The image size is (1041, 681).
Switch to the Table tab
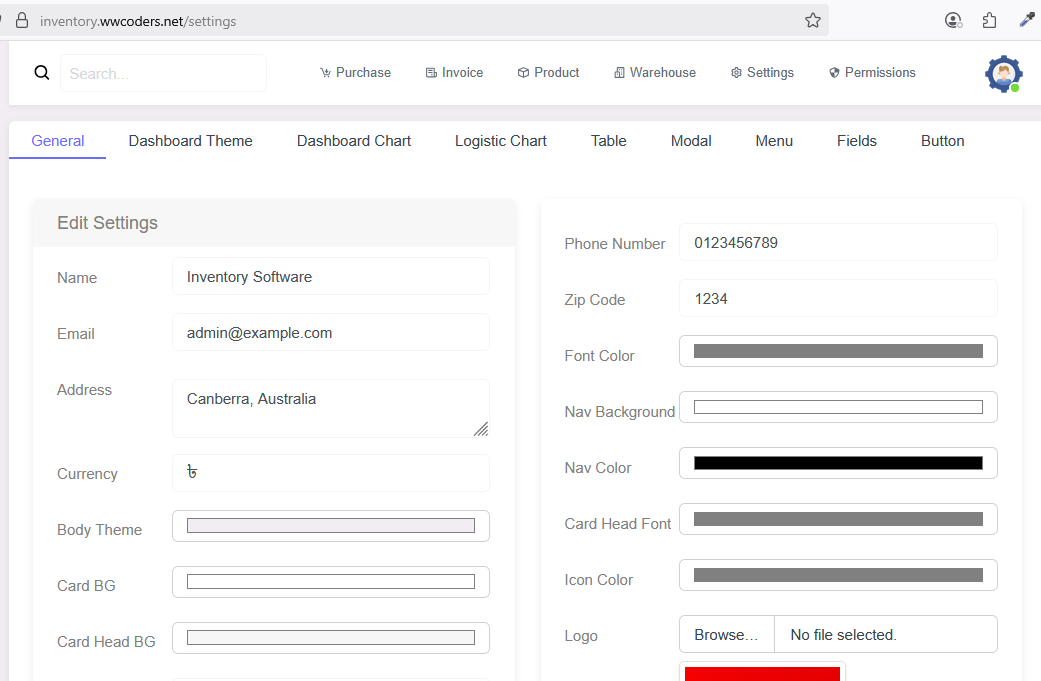click(609, 141)
